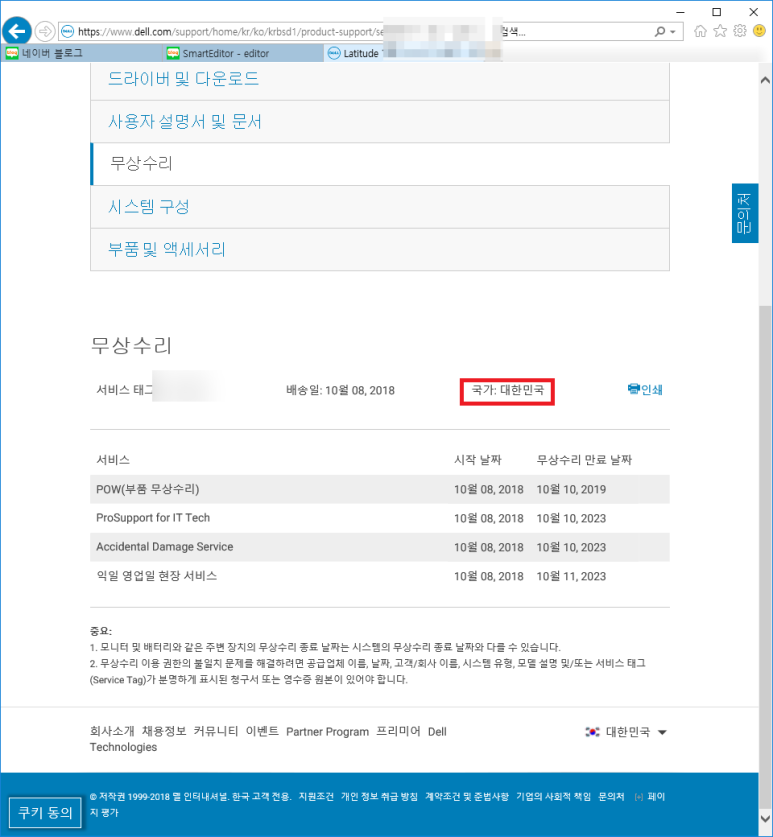The height and width of the screenshot is (837, 773).
Task: Click the search magnifier icon in address bar
Action: (x=660, y=31)
